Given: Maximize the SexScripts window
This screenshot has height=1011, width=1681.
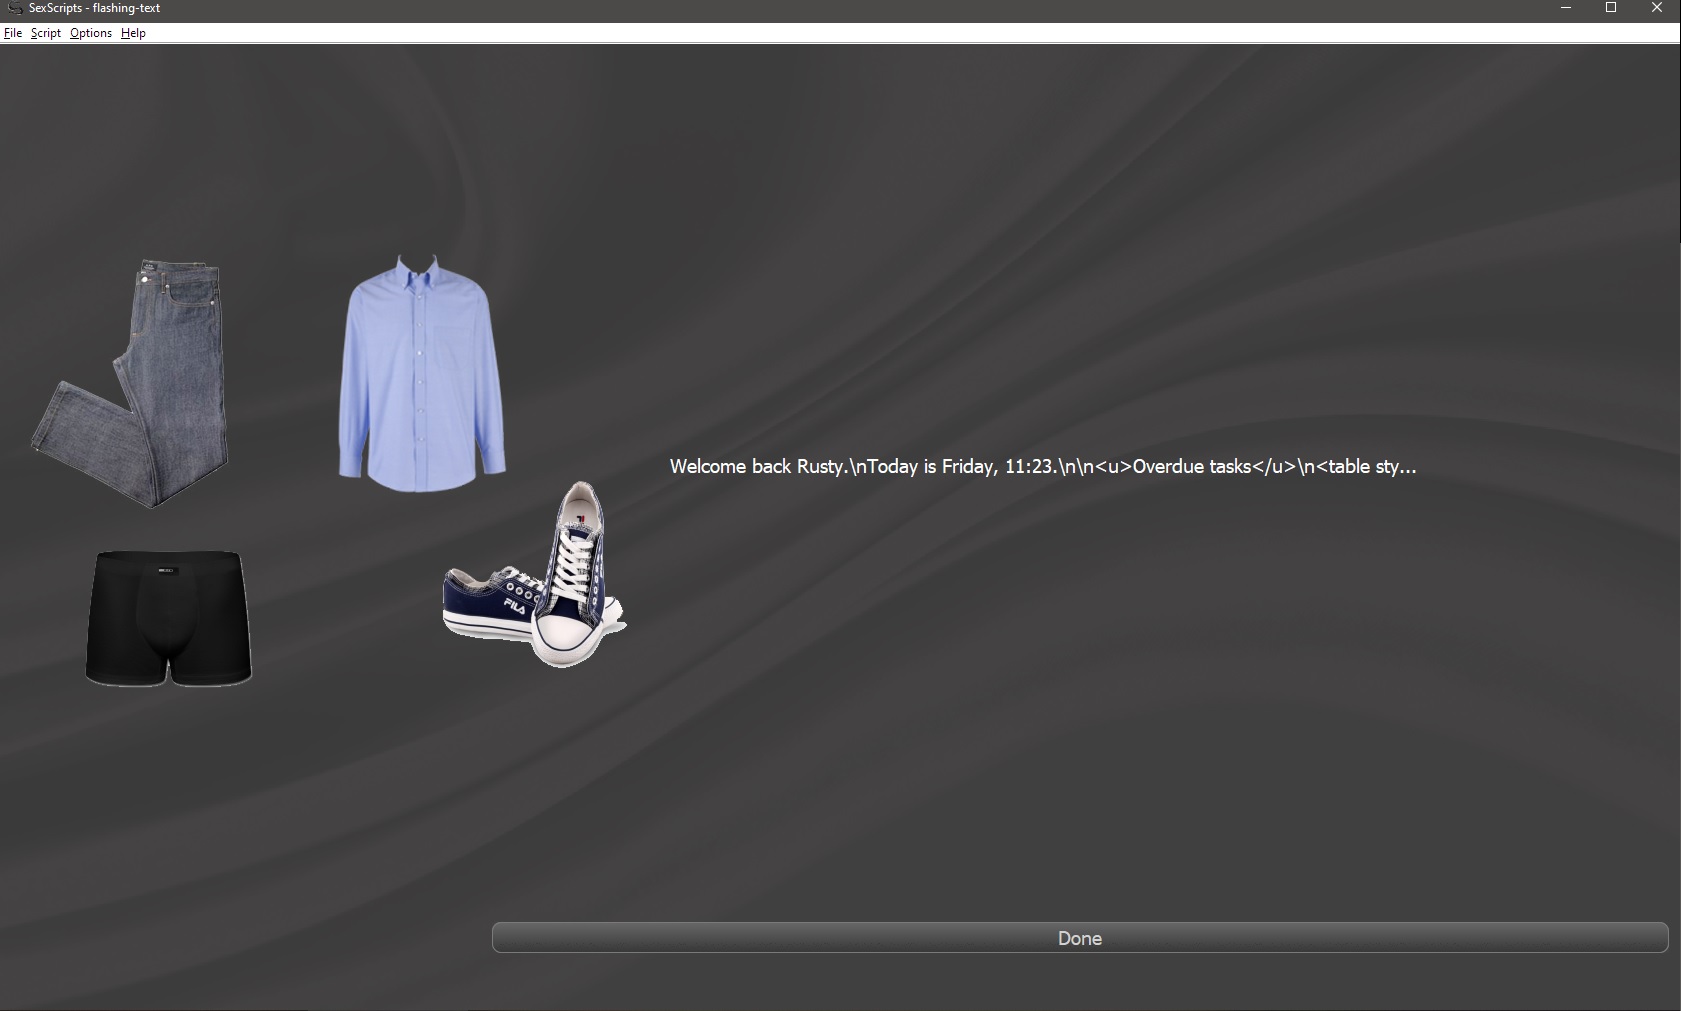Looking at the screenshot, I should [1611, 8].
